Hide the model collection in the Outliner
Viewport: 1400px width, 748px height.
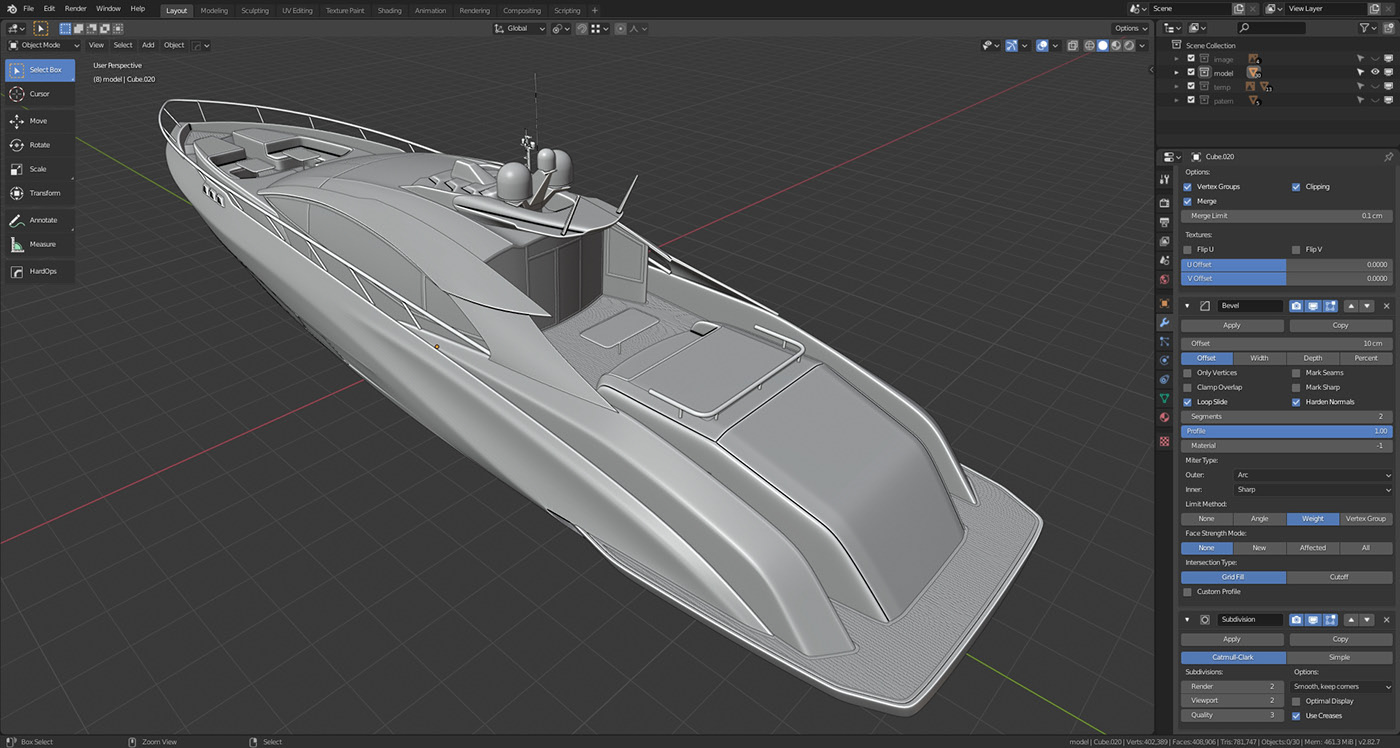(x=1375, y=71)
